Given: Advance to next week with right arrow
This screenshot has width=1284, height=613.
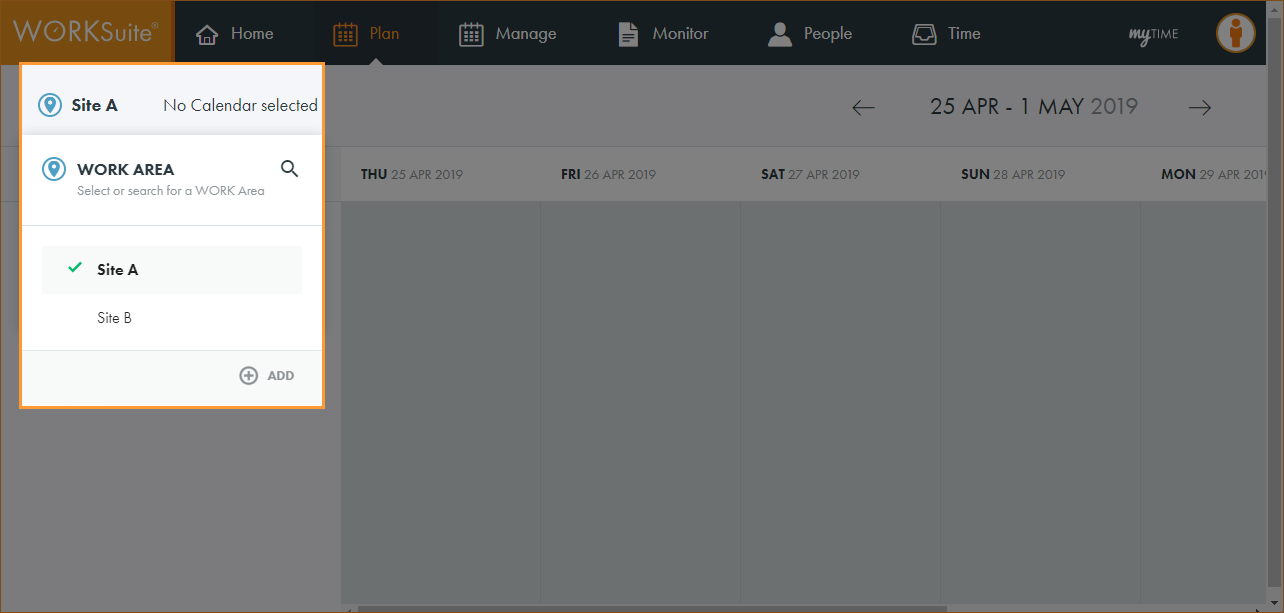Looking at the screenshot, I should coord(1200,108).
